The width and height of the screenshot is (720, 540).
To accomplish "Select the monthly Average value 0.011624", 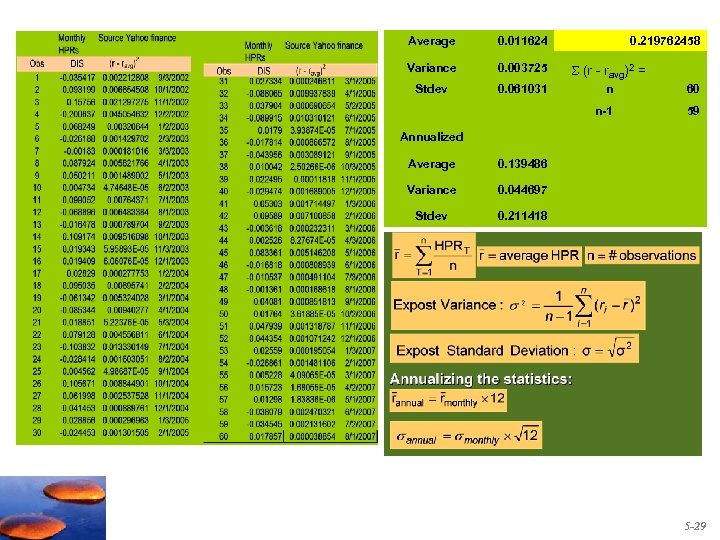I will [522, 41].
